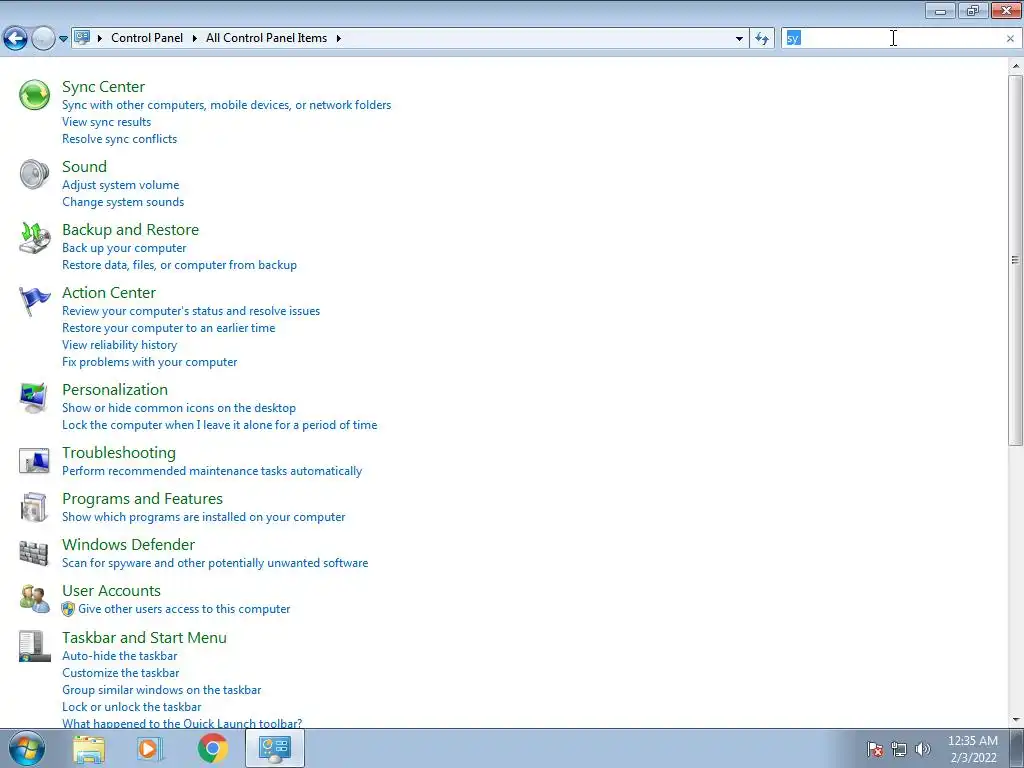The image size is (1024, 768).
Task: Select the Control Panel breadcrumb
Action: click(x=147, y=38)
